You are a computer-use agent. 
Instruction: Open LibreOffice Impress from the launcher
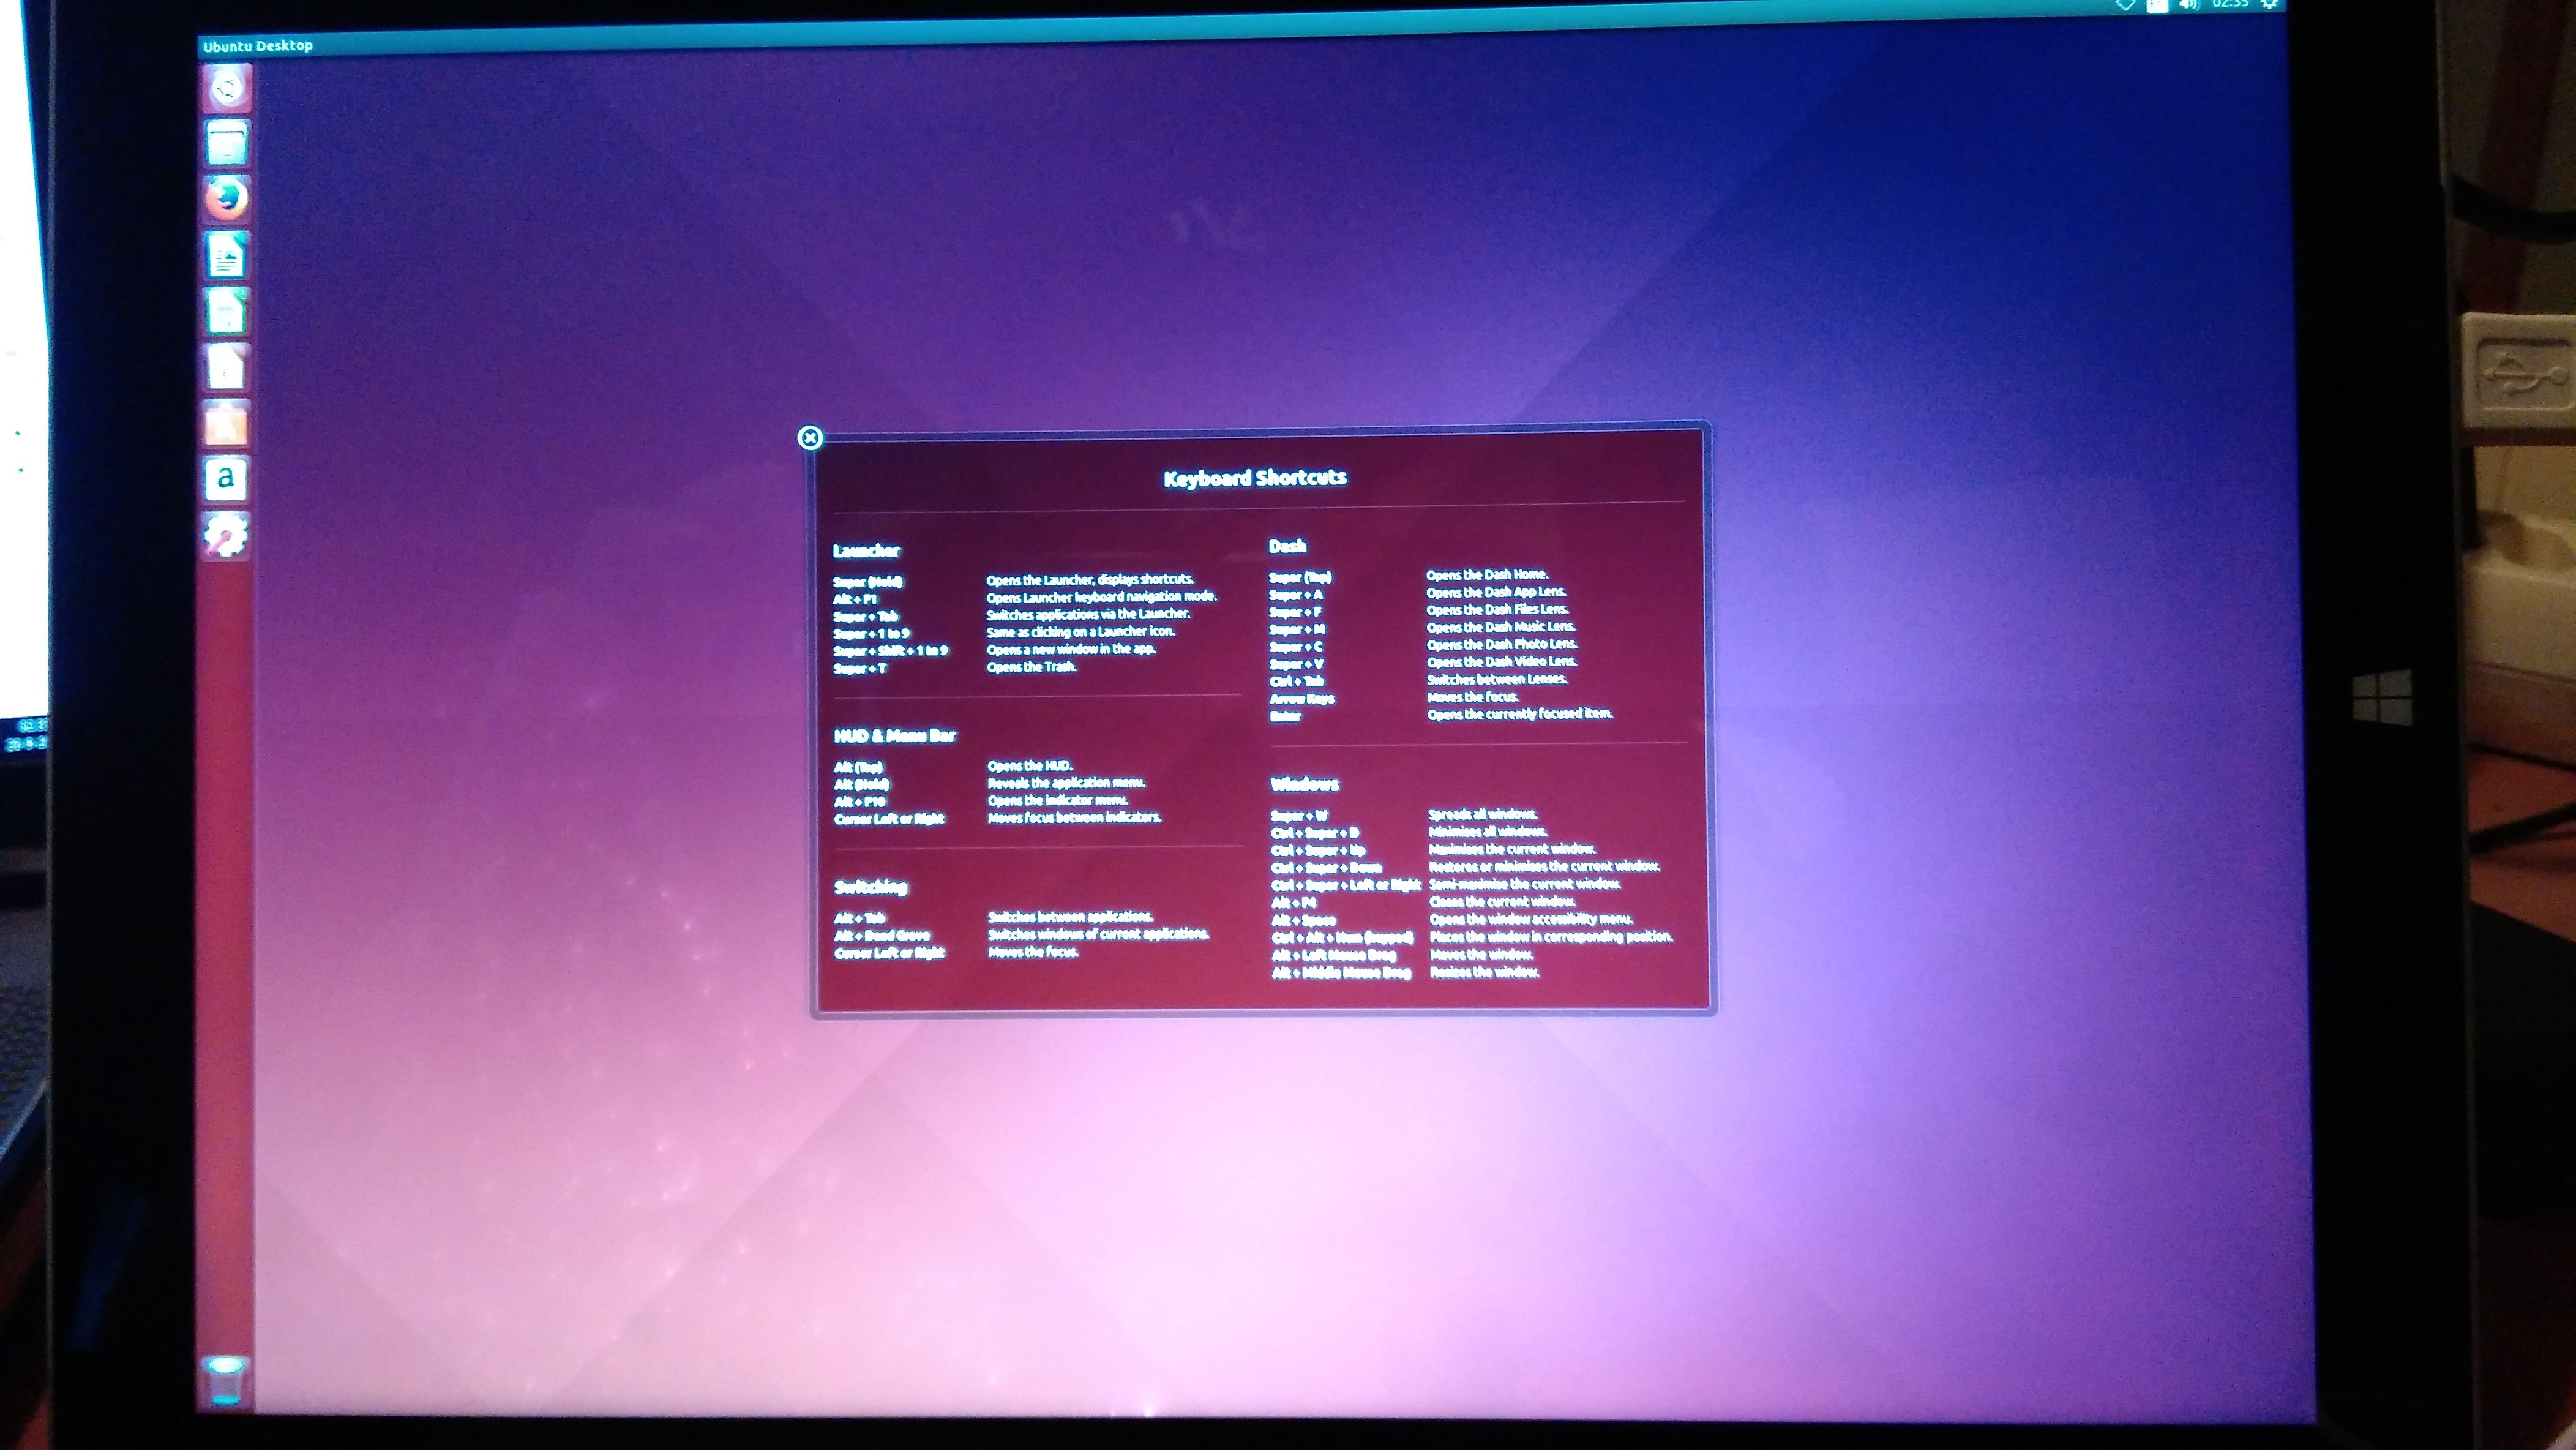click(x=227, y=368)
